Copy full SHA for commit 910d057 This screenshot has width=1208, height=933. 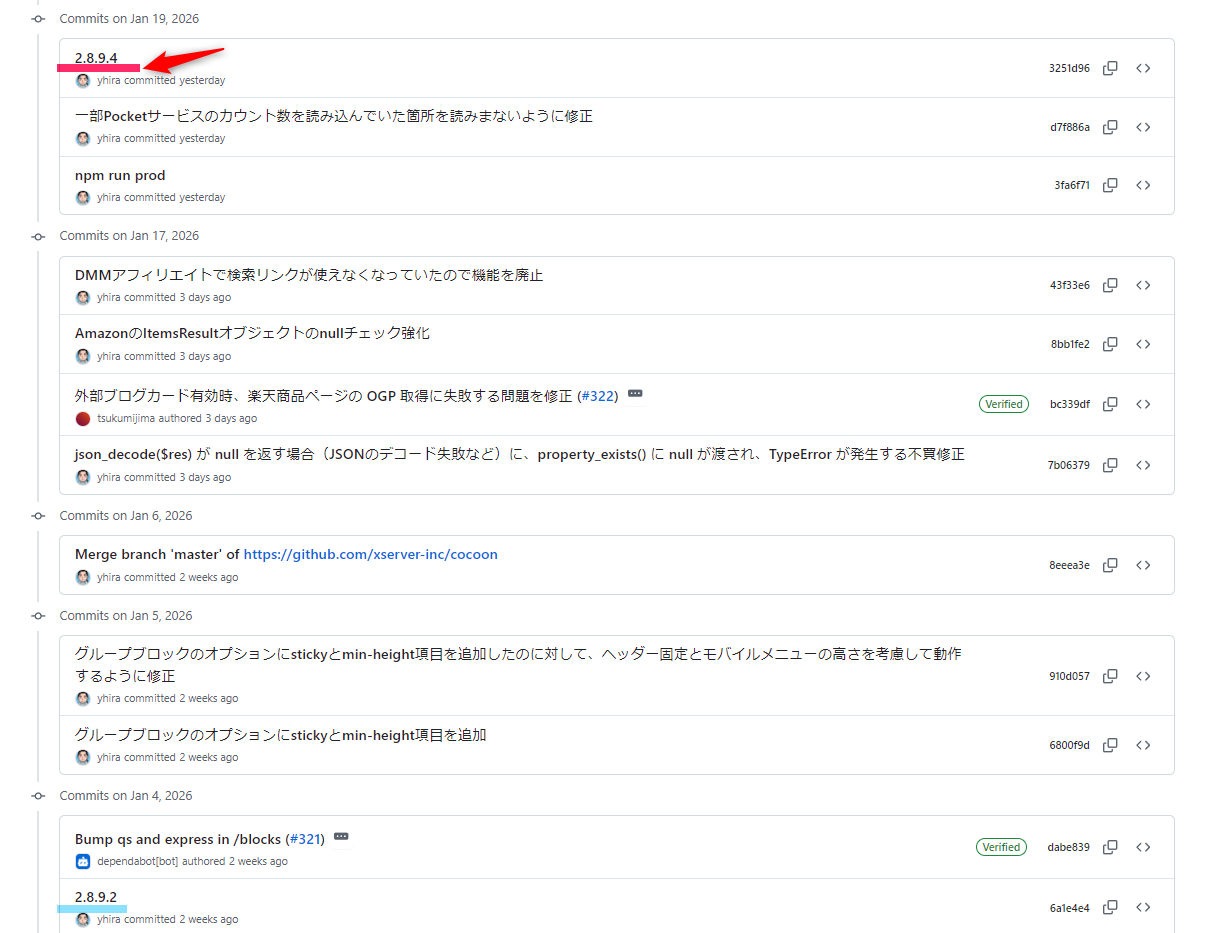[x=1110, y=676]
